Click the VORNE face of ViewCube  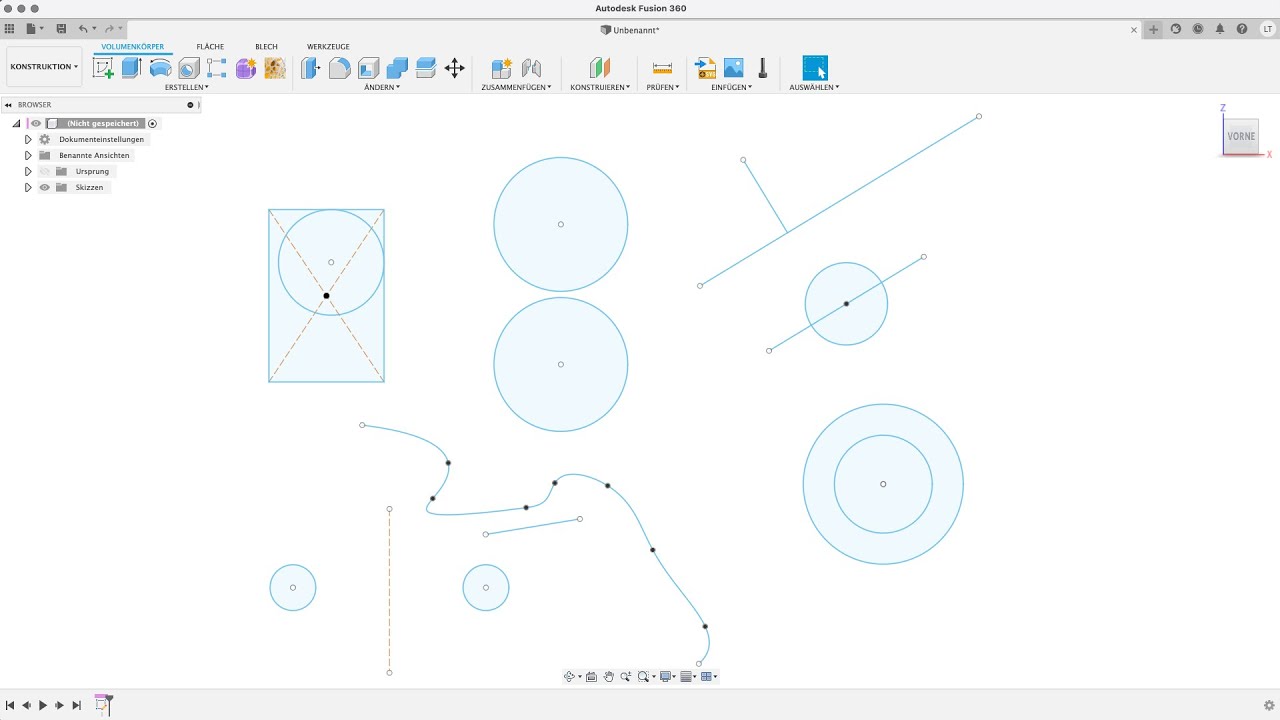click(x=1241, y=136)
